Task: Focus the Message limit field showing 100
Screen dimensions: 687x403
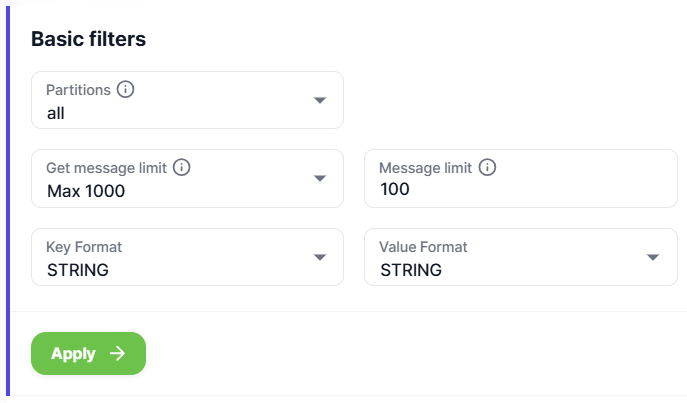Action: pyautogui.click(x=521, y=179)
